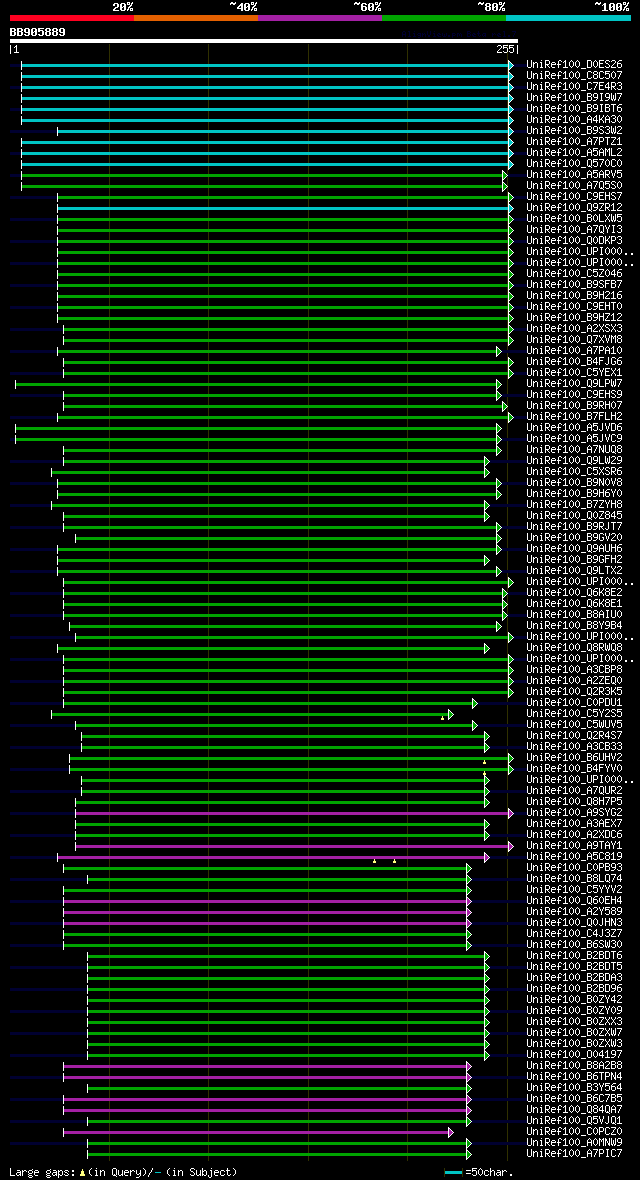Screen dimensions: 640x1180
Task: Click label UniRef100_B9GV20
Action: 574,537
